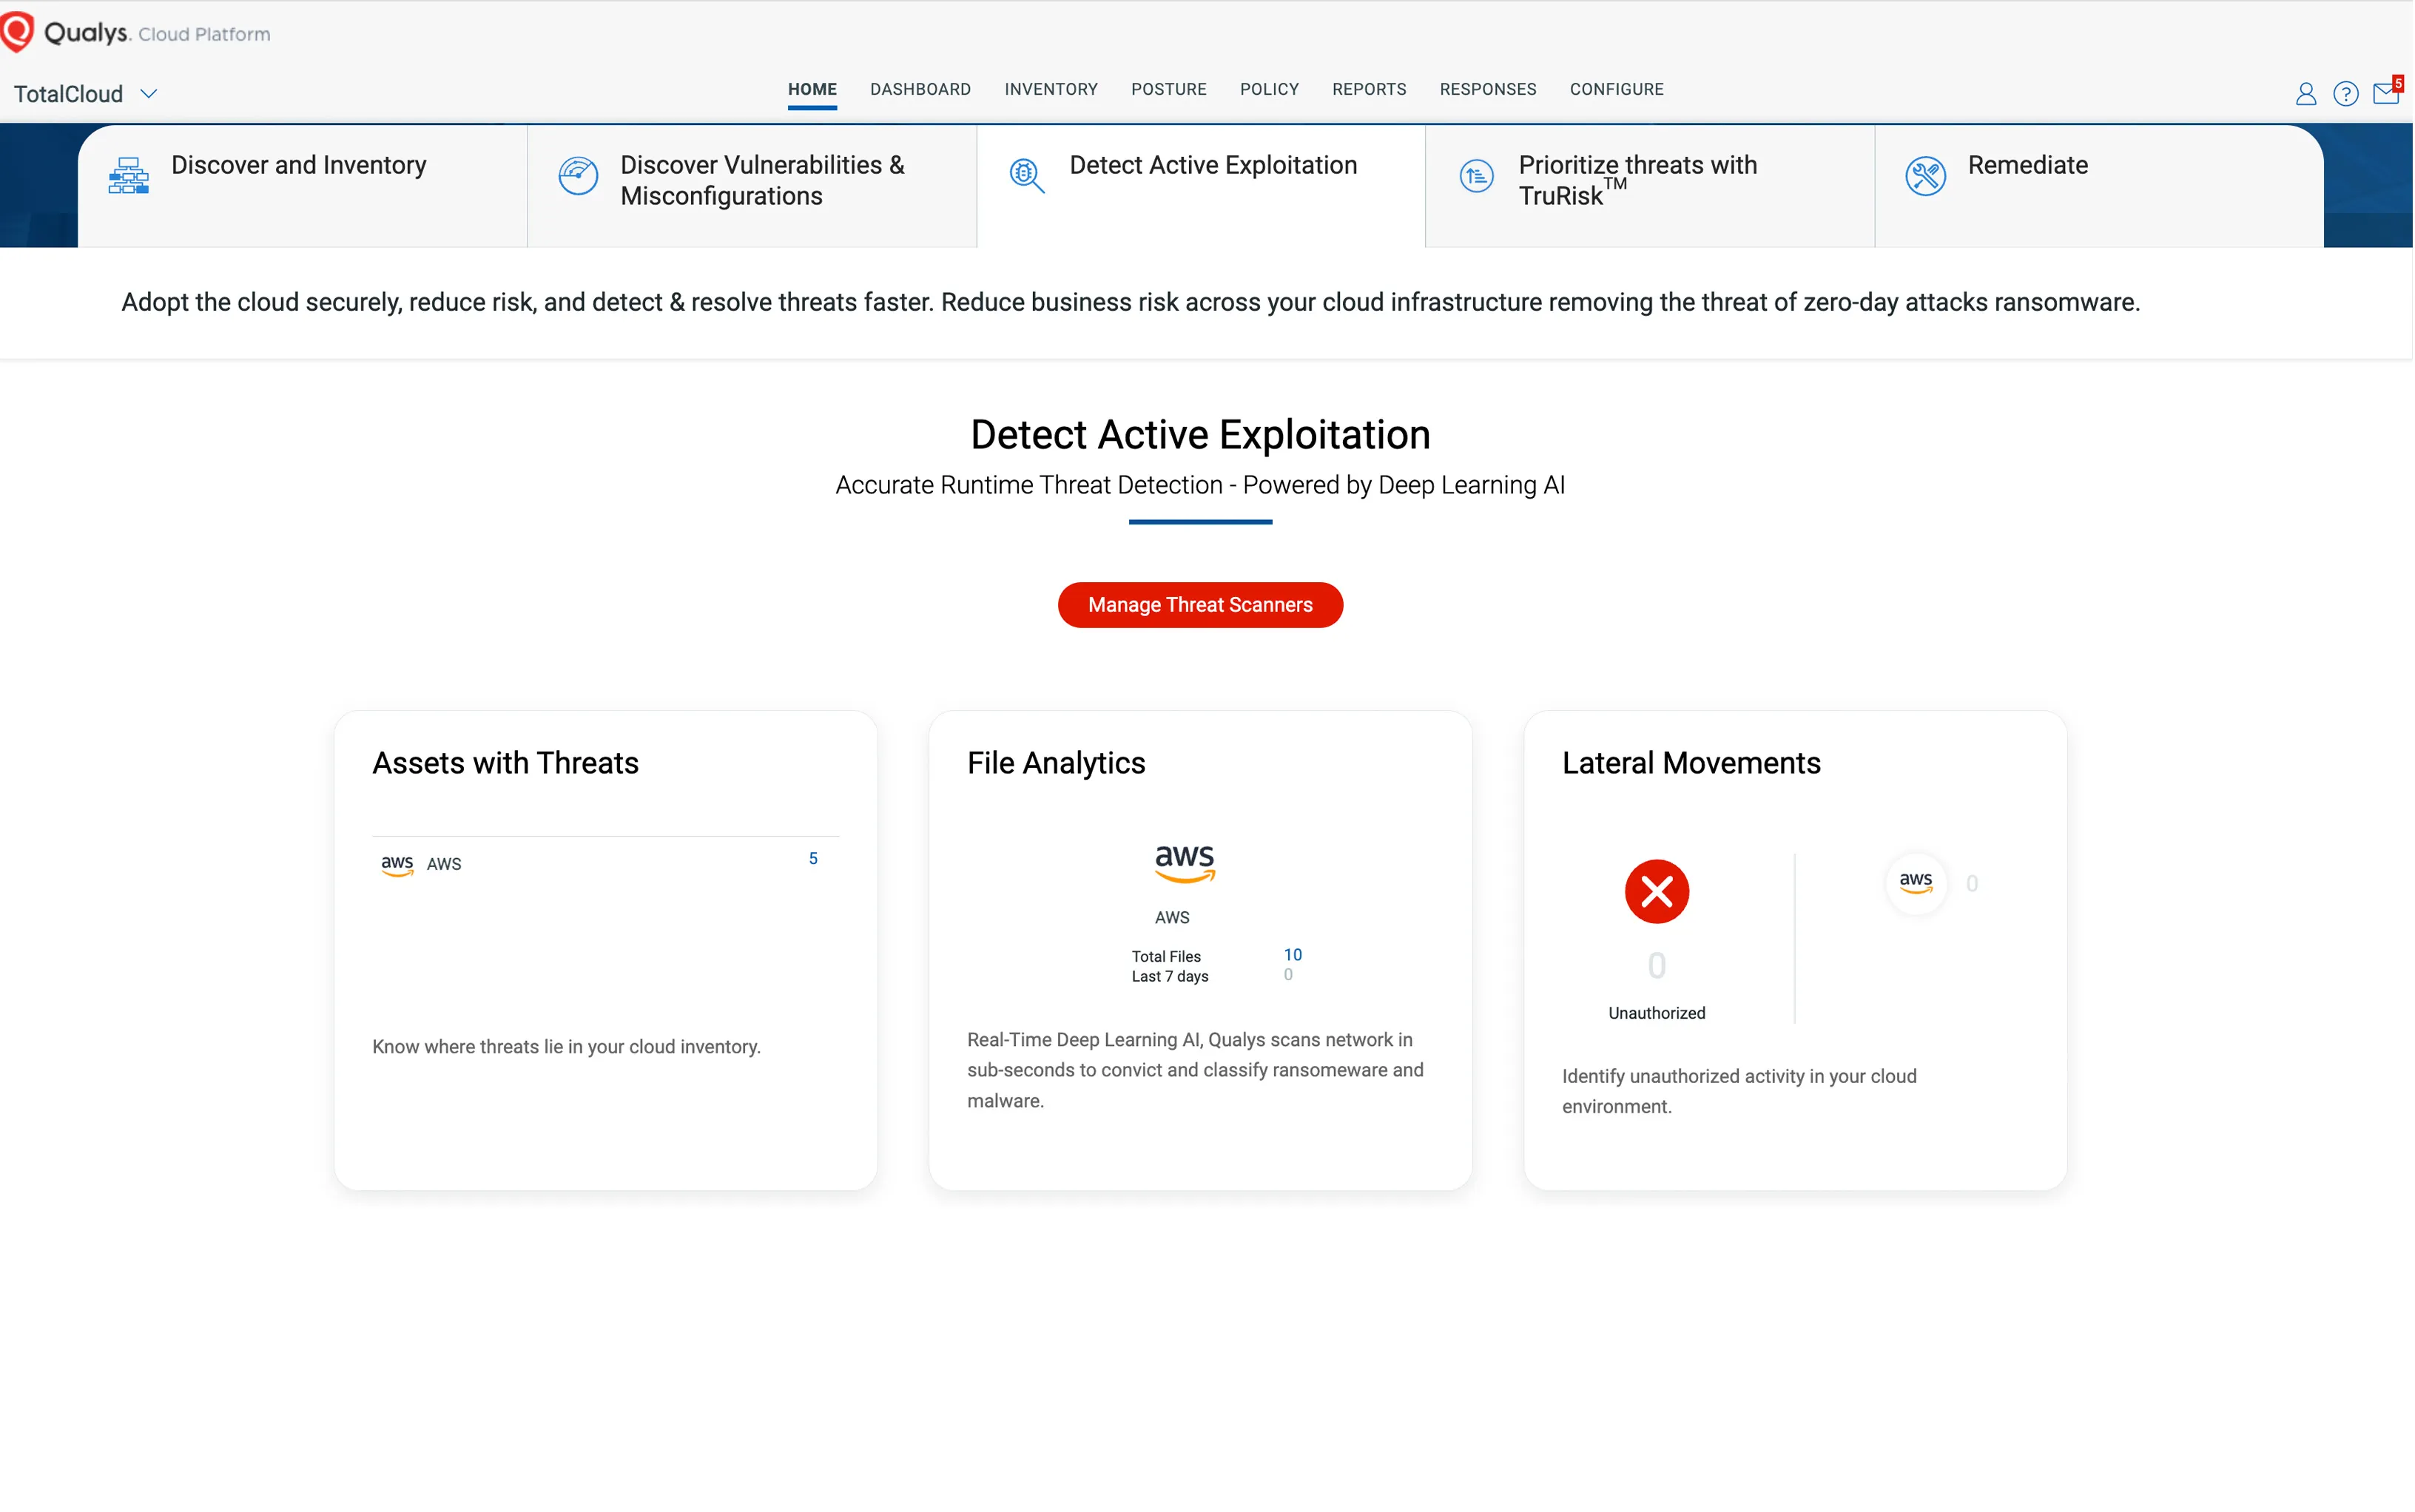Open the help question mark icon
2415x1512 pixels.
click(2345, 94)
